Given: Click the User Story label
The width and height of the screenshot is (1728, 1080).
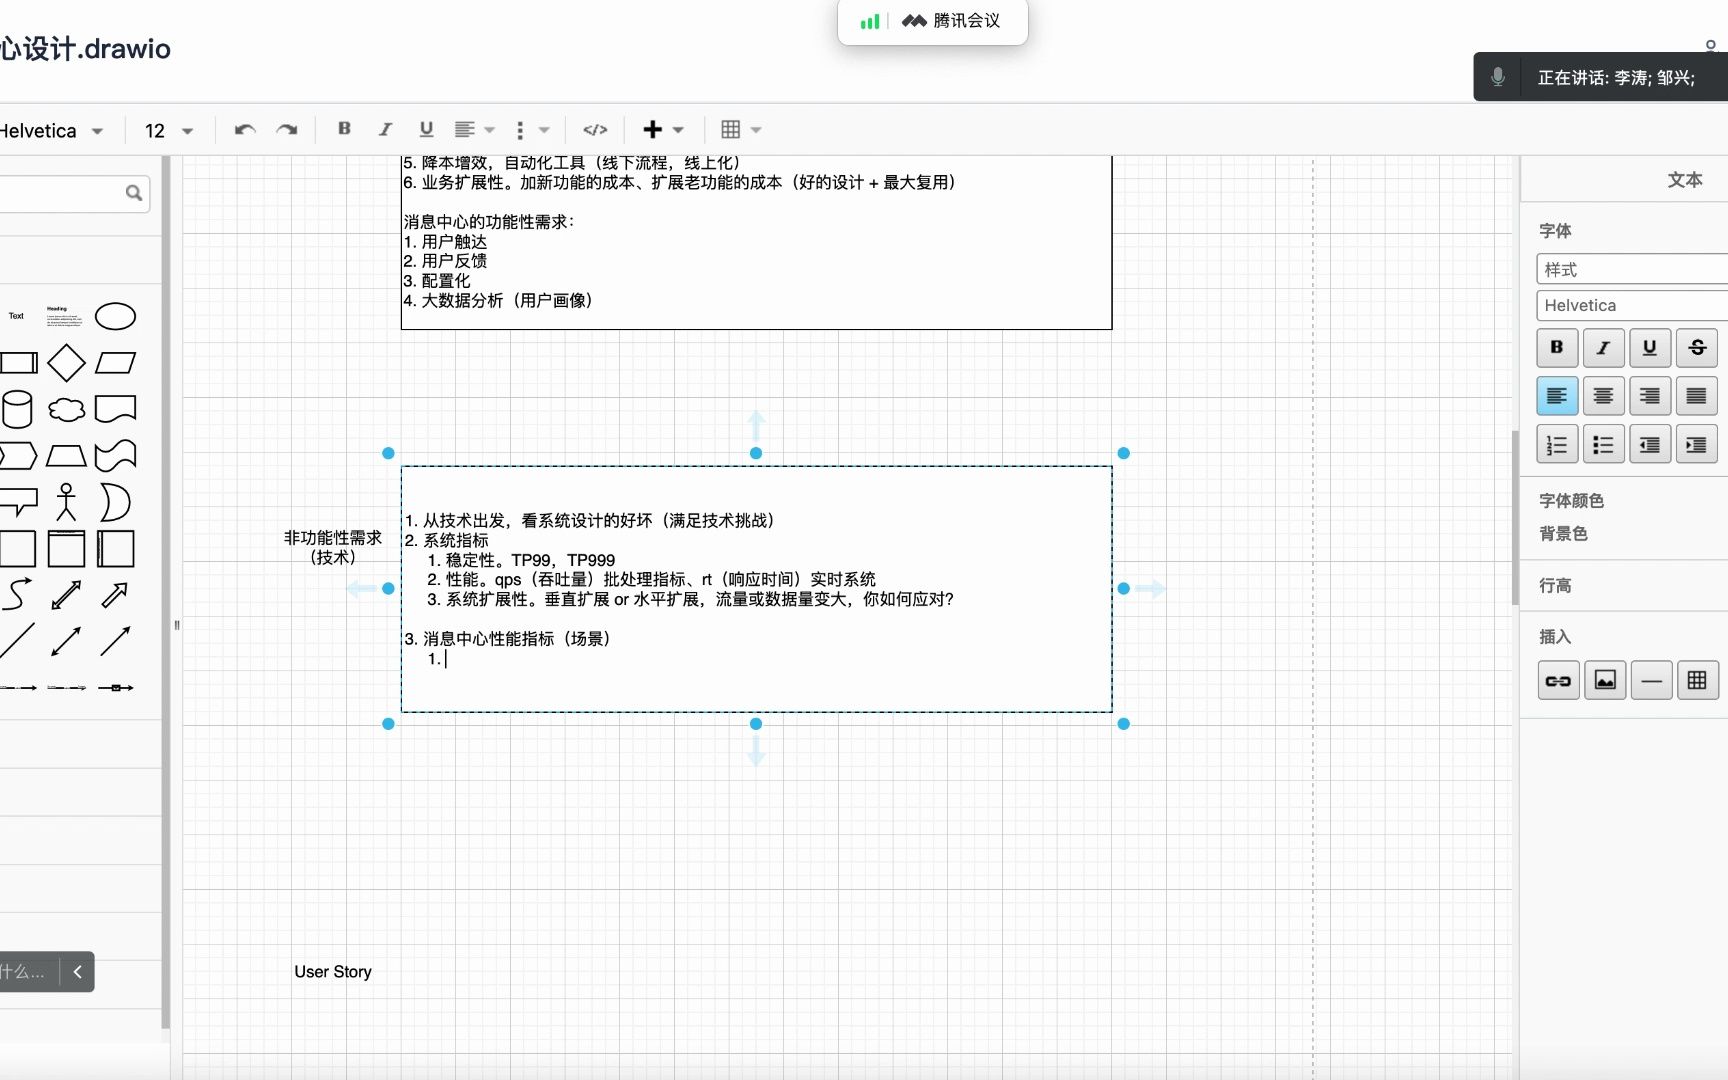Looking at the screenshot, I should click(x=333, y=972).
